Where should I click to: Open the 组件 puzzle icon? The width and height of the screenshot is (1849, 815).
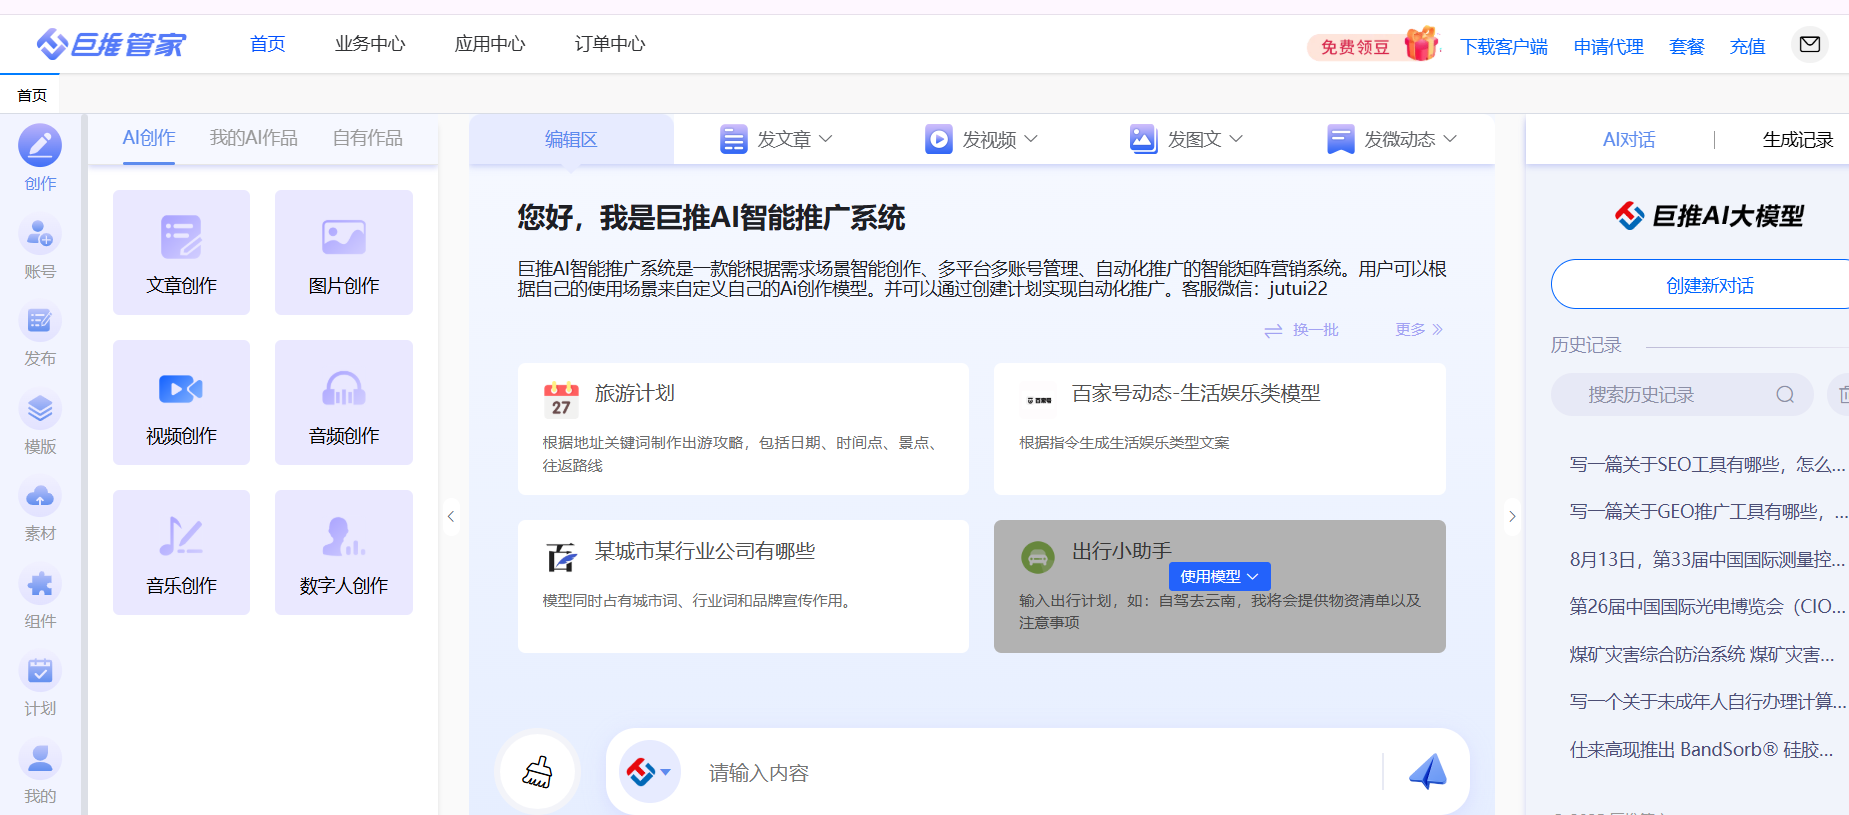point(40,585)
